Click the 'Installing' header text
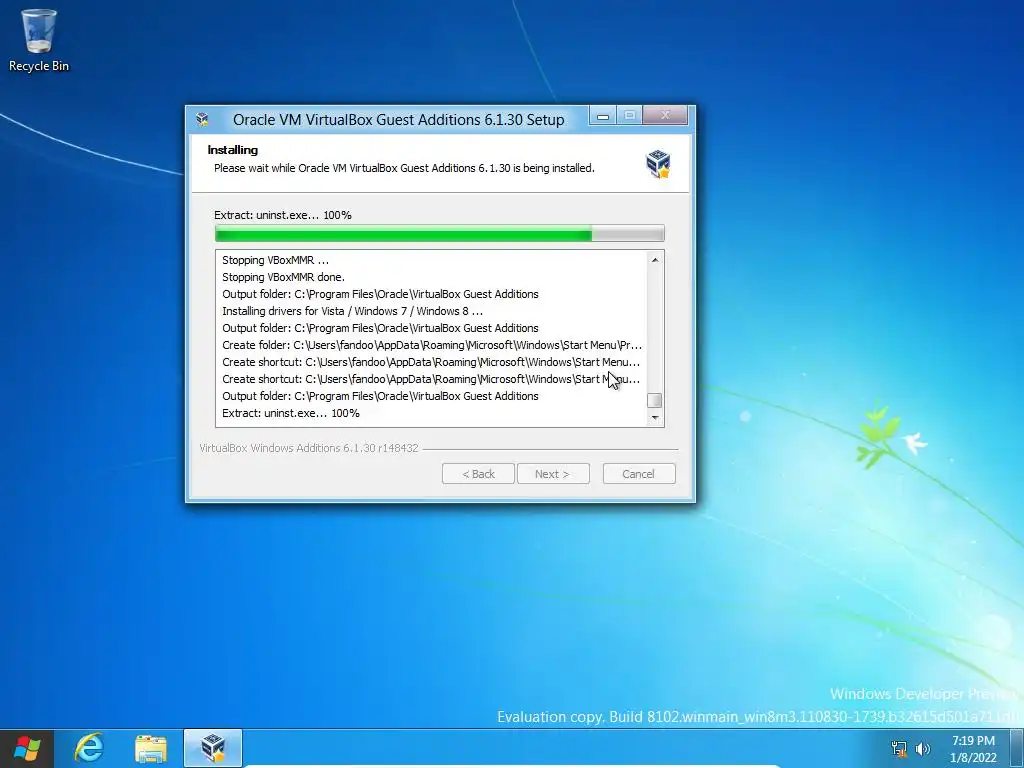Screen dimensions: 1024x768 point(232,150)
